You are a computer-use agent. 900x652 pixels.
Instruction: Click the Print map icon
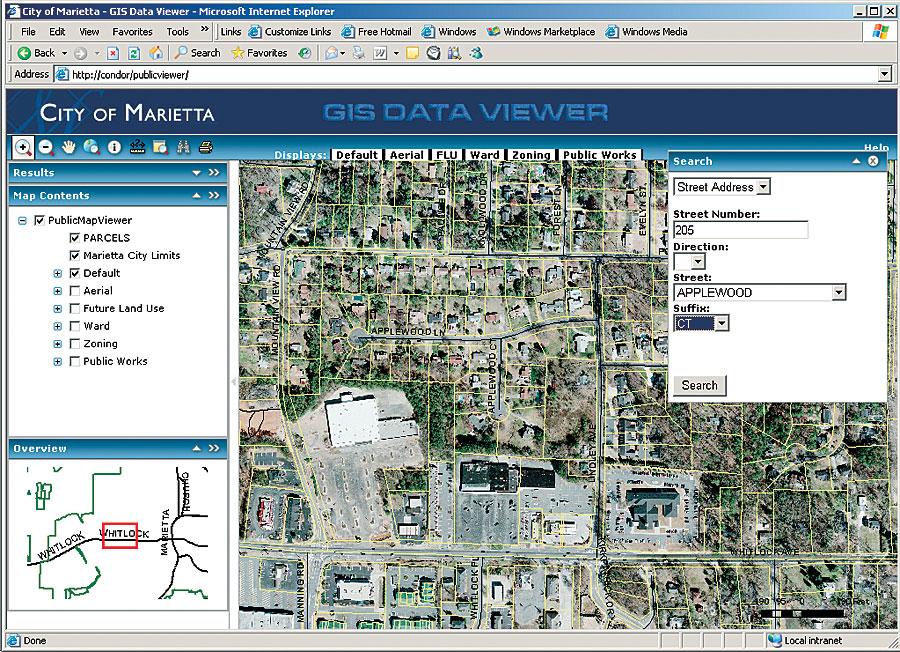pos(205,148)
